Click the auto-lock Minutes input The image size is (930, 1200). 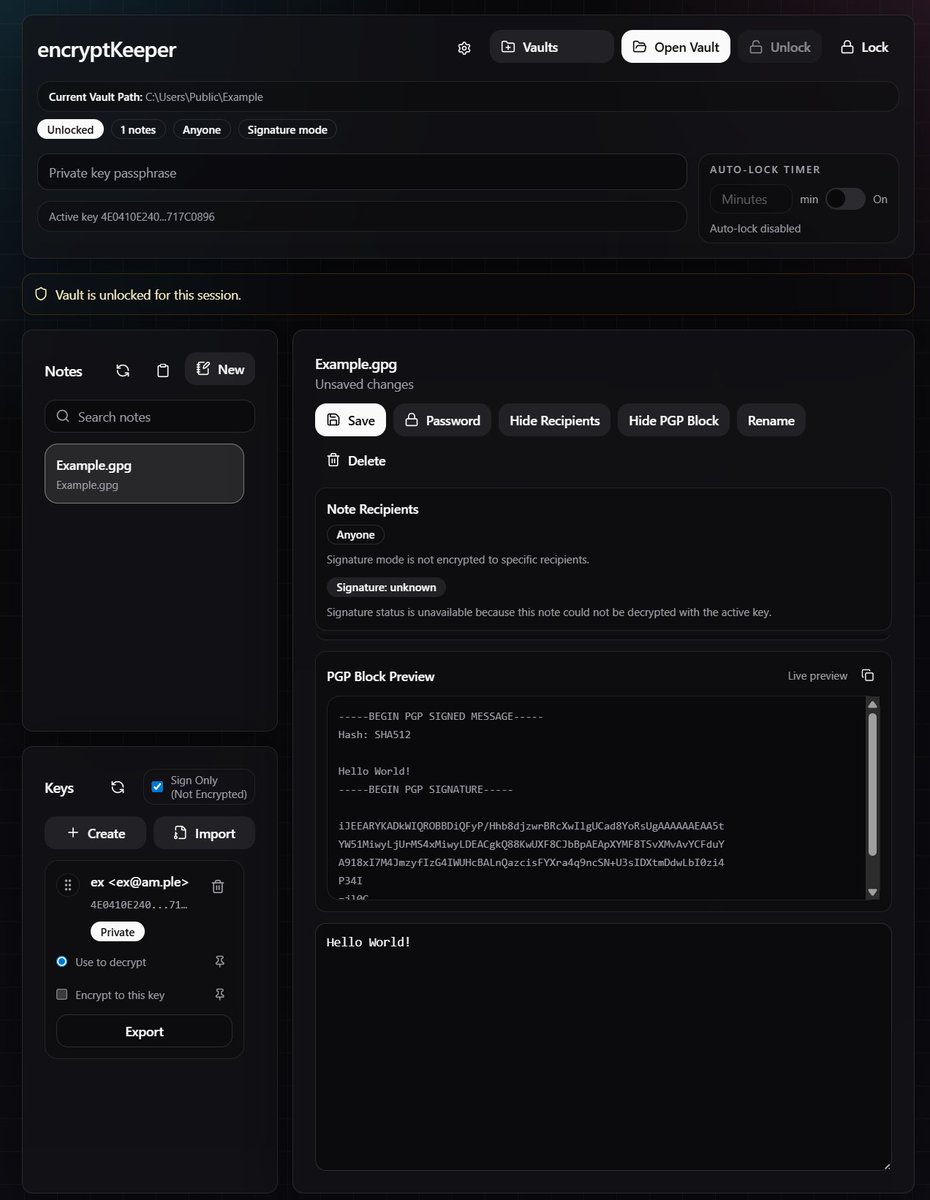(750, 199)
